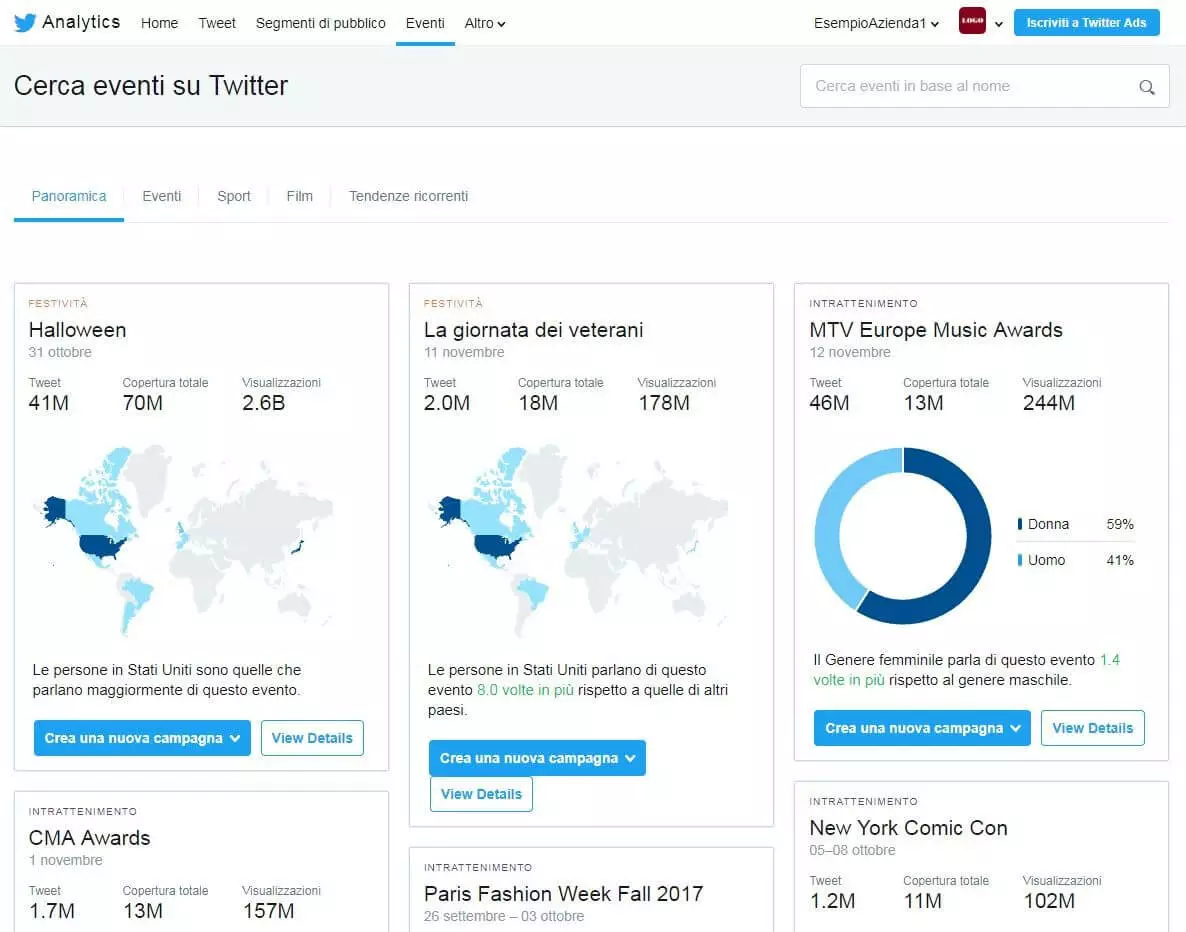Click the MTV gender donut chart
Screen dimensions: 1186x932
tap(903, 536)
